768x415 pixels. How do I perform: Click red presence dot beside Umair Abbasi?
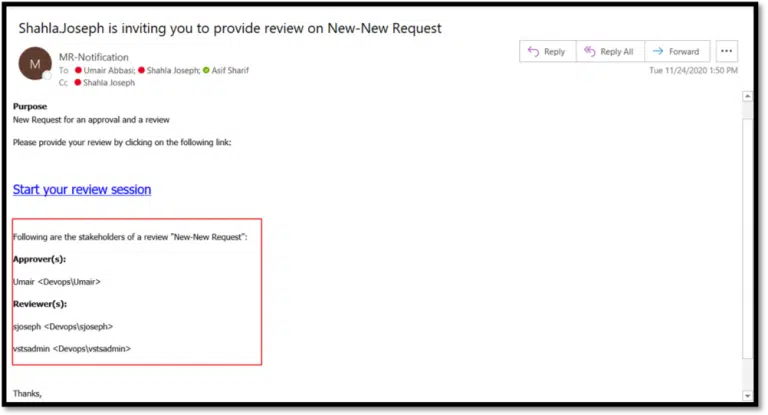click(78, 71)
